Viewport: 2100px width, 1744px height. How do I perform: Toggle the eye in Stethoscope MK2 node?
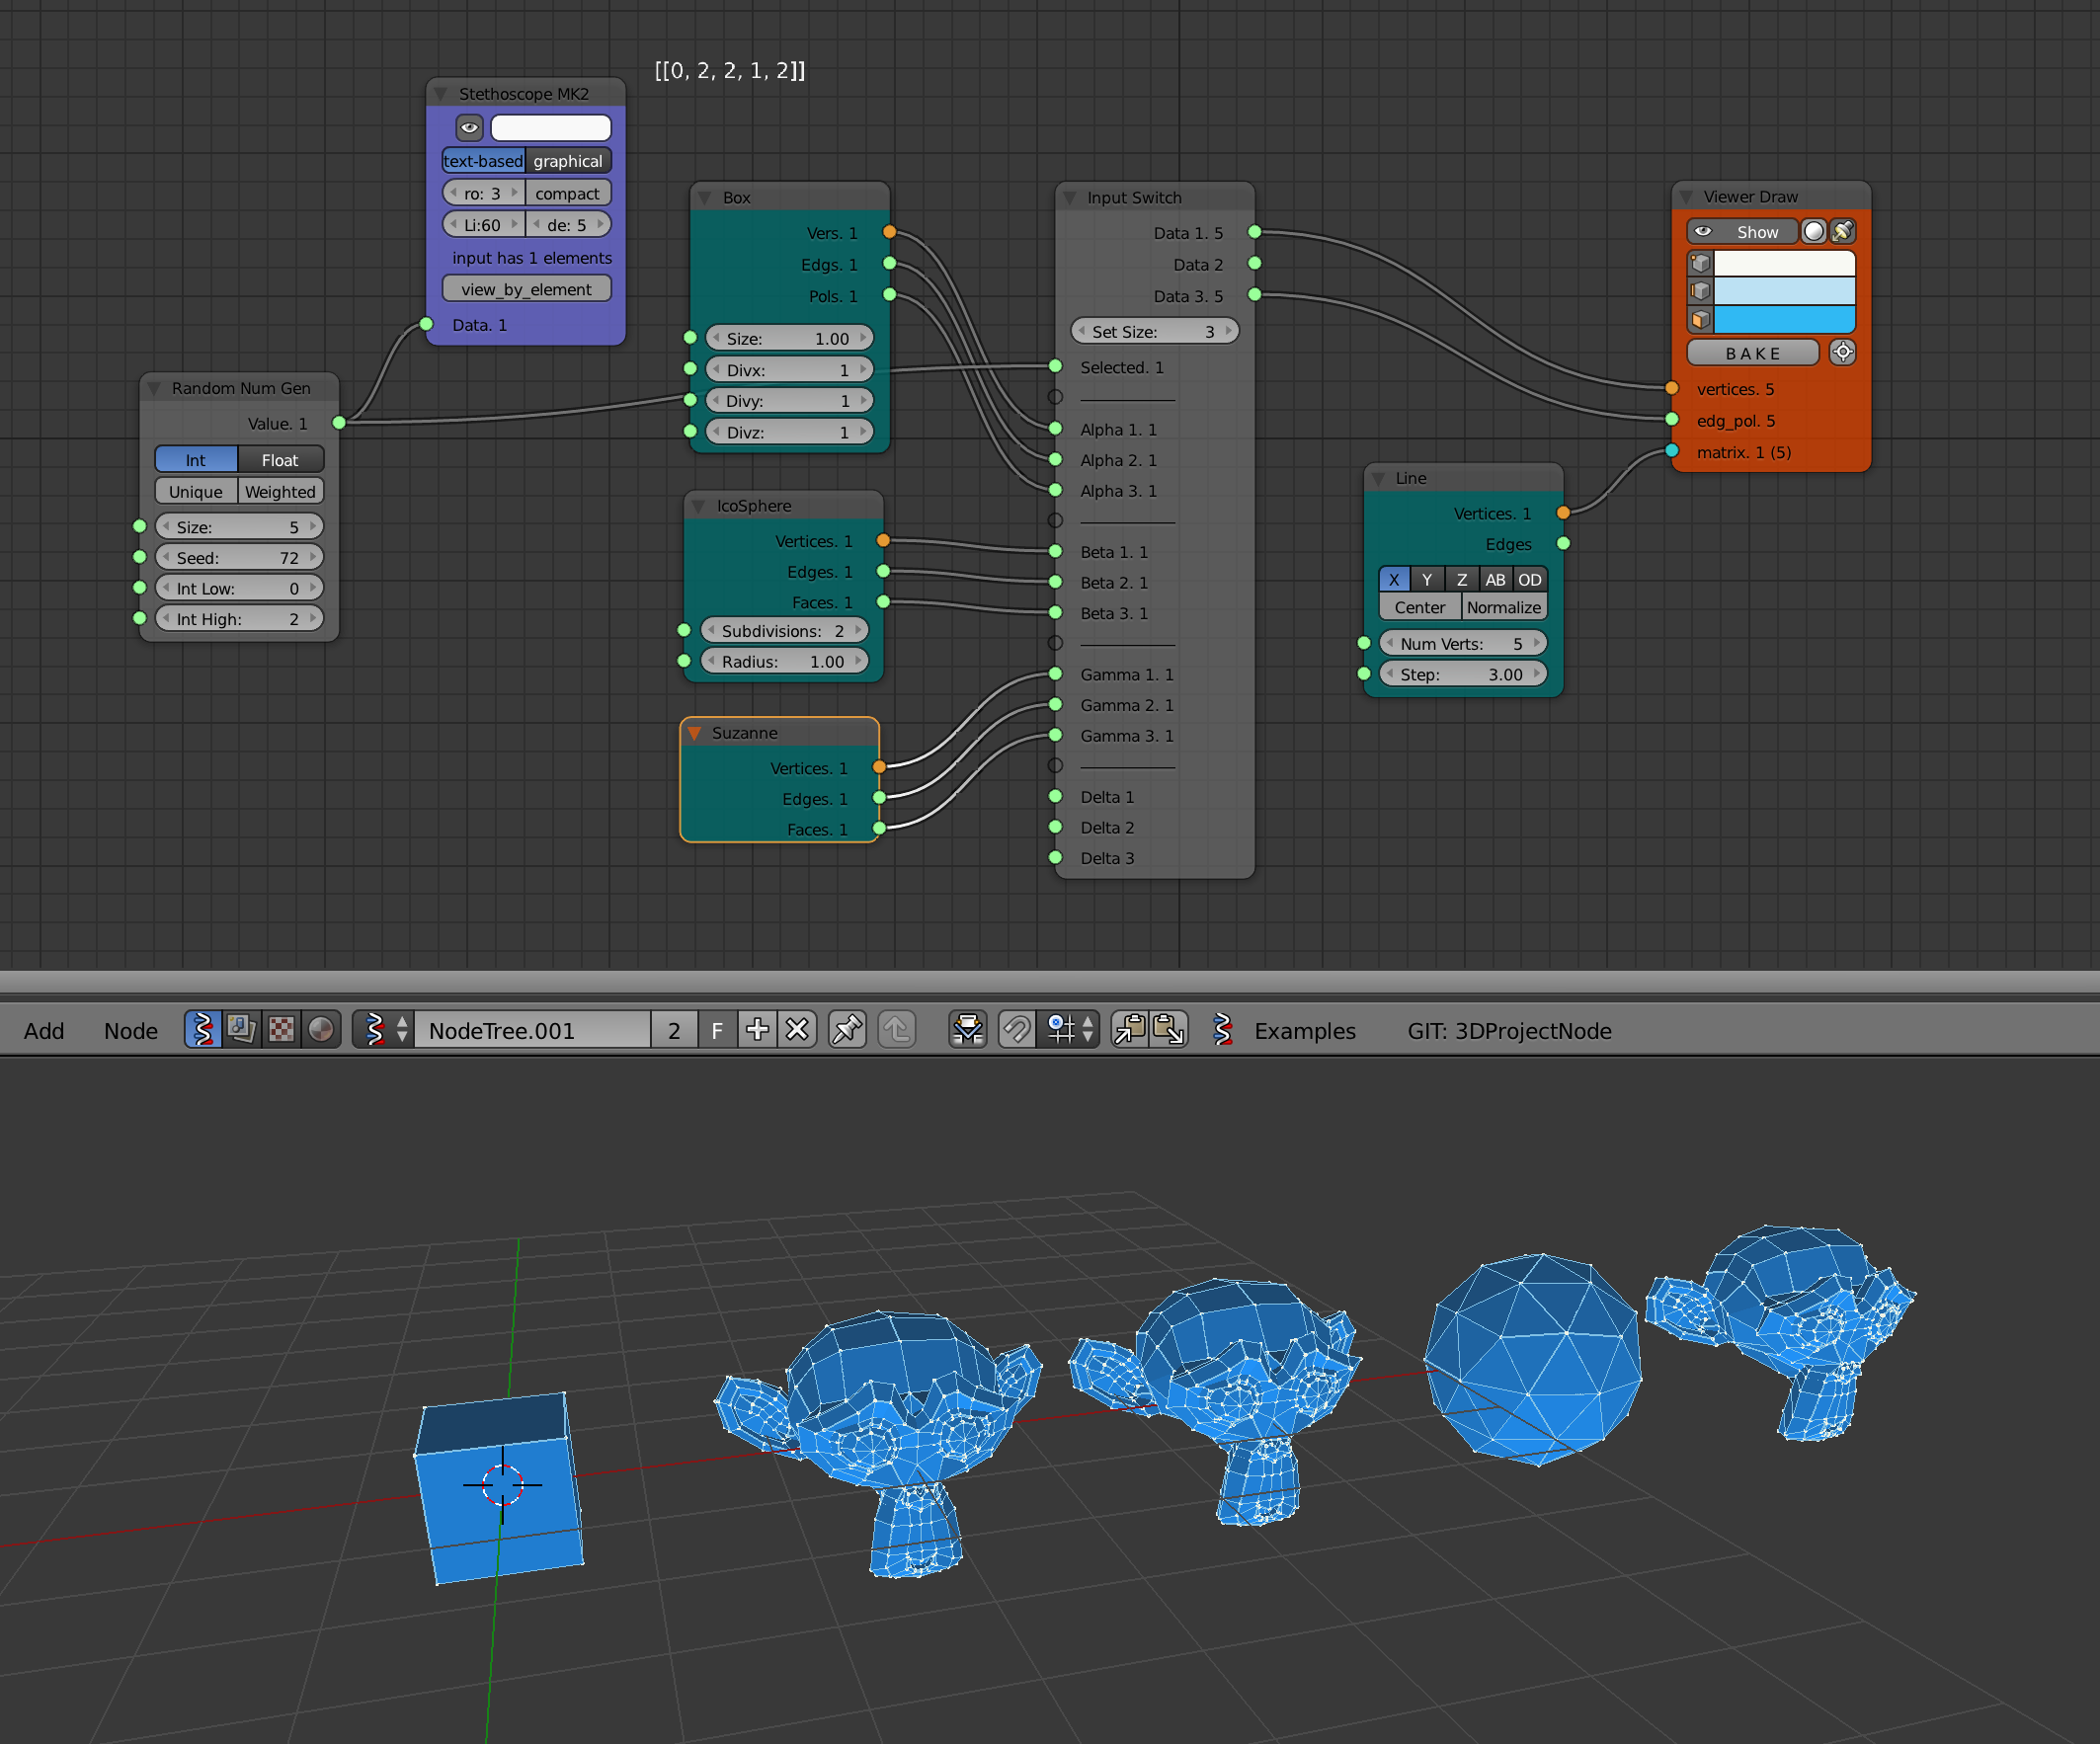tap(469, 128)
